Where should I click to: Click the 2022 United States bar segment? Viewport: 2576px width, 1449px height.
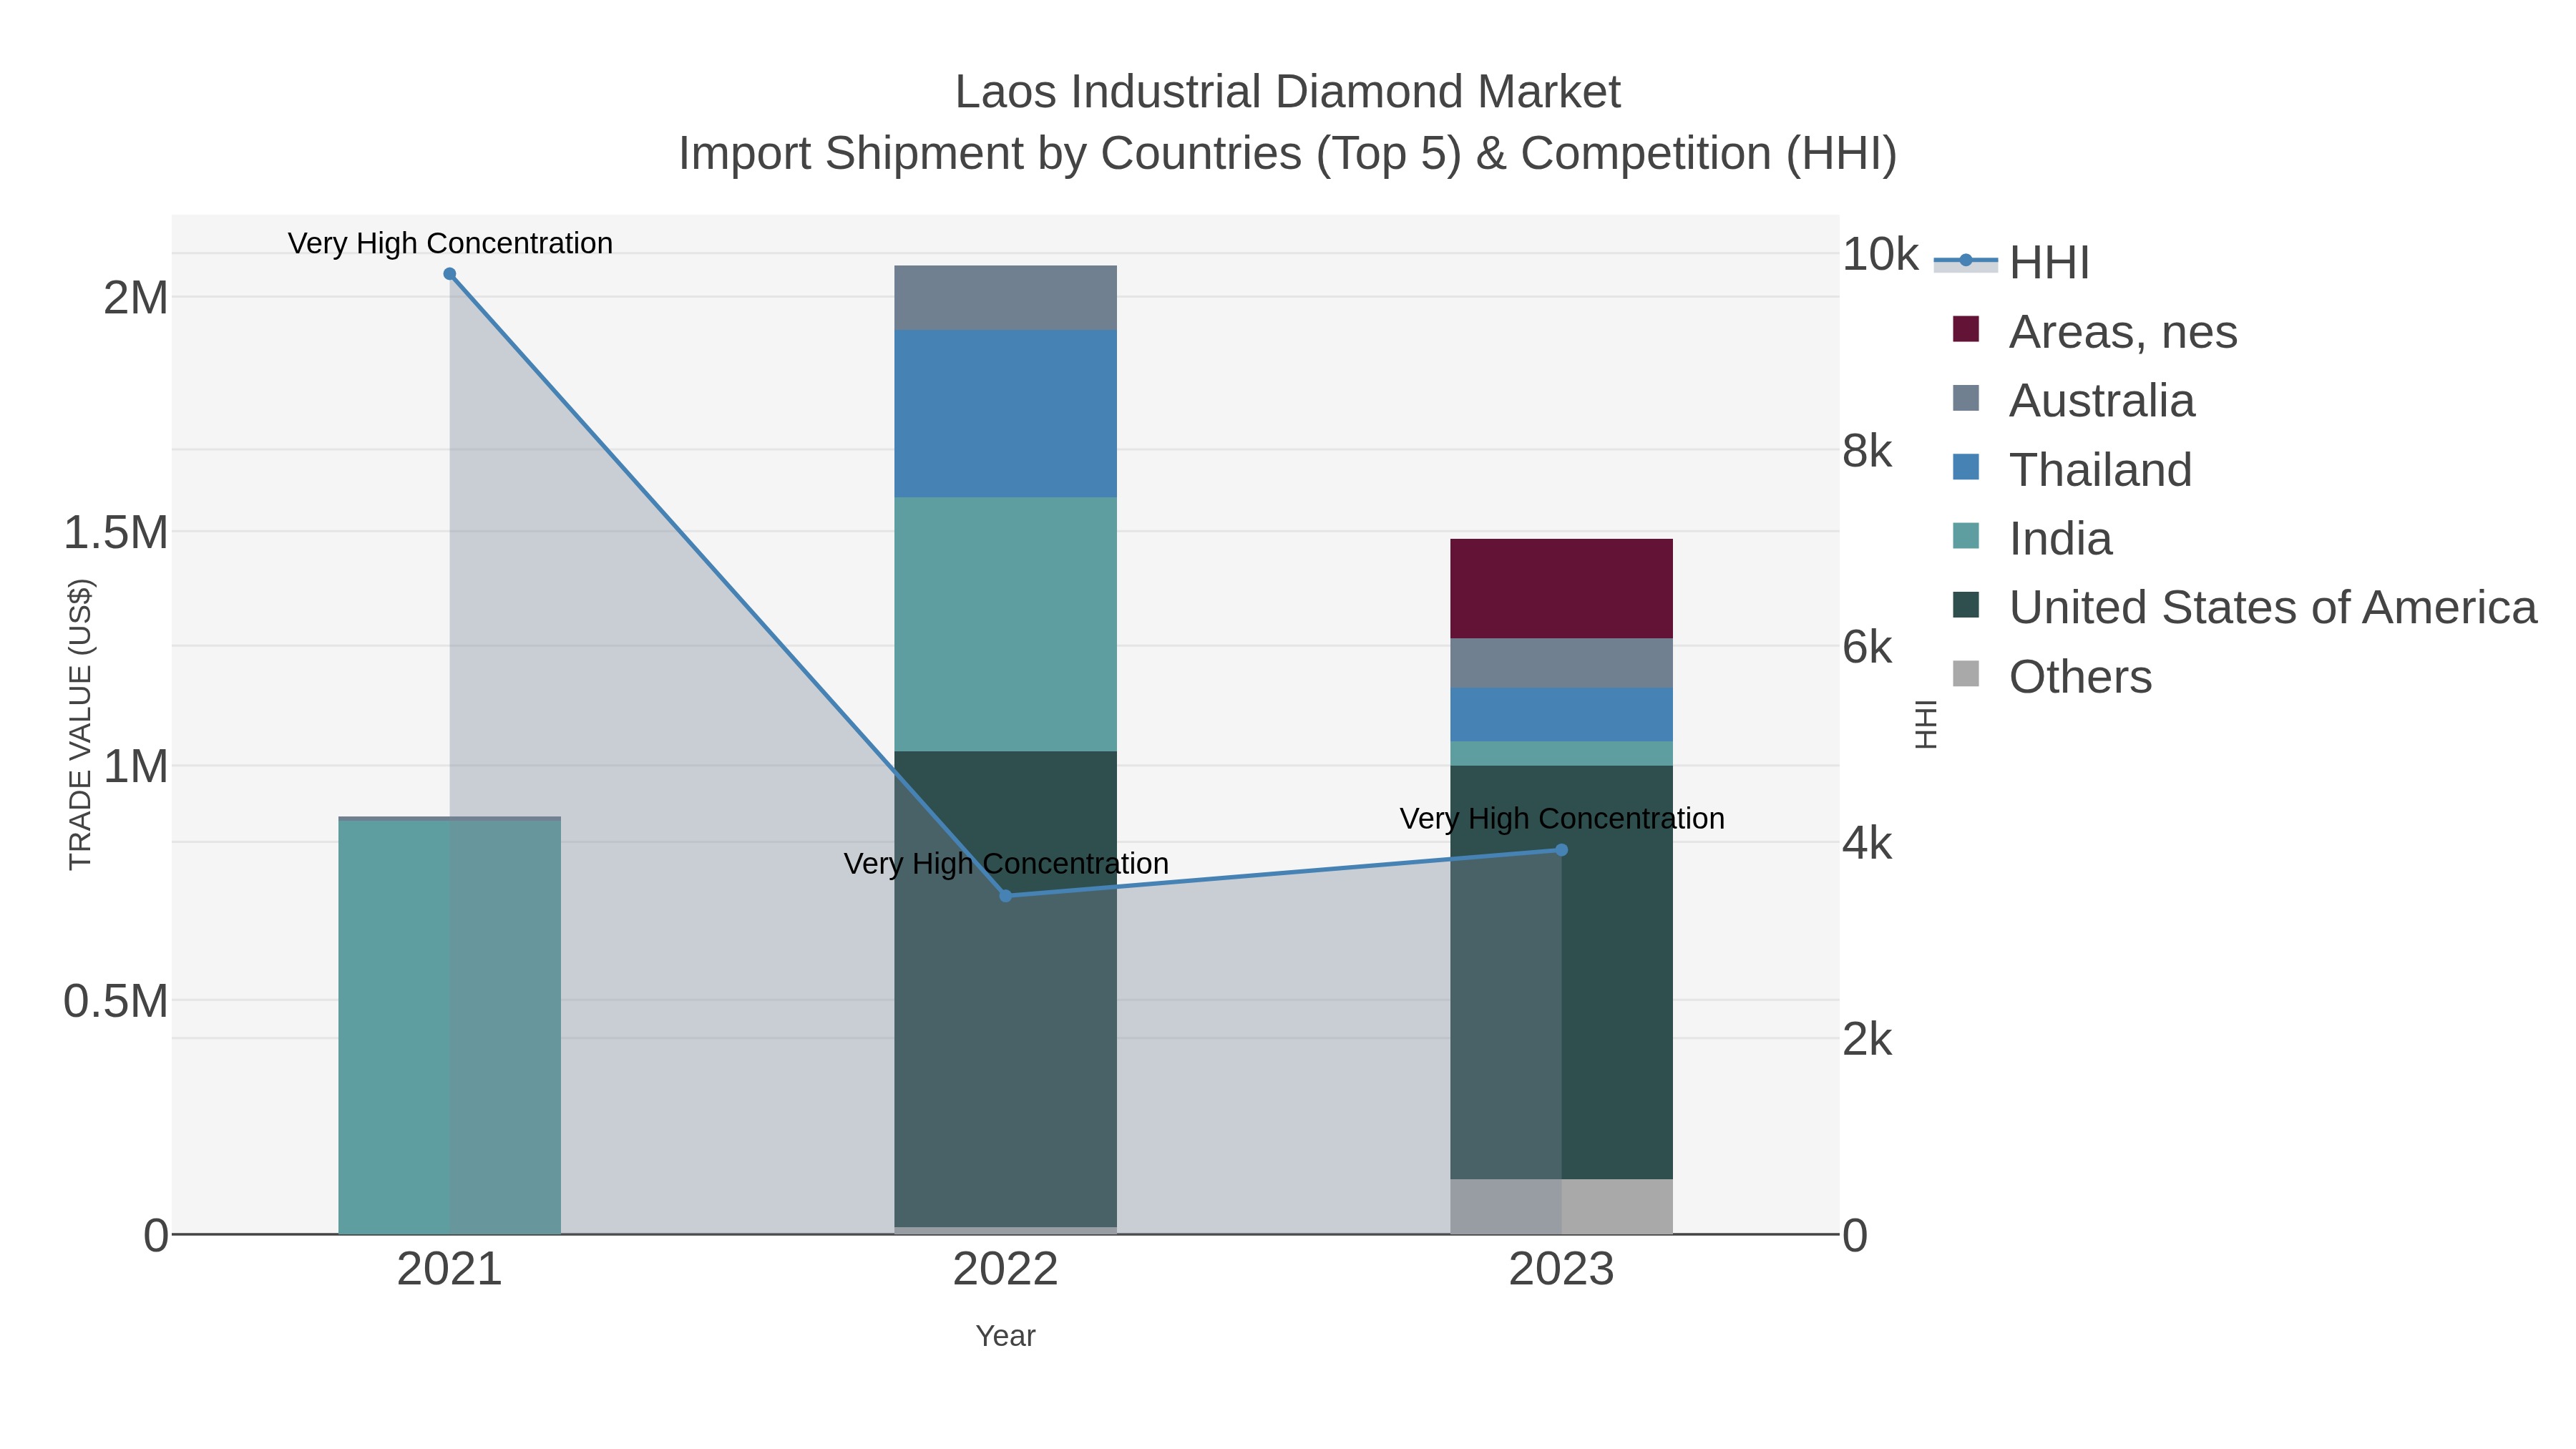(1006, 989)
